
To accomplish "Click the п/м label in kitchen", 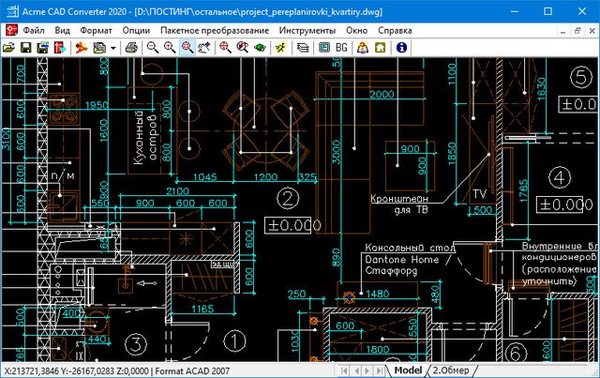I will [63, 176].
